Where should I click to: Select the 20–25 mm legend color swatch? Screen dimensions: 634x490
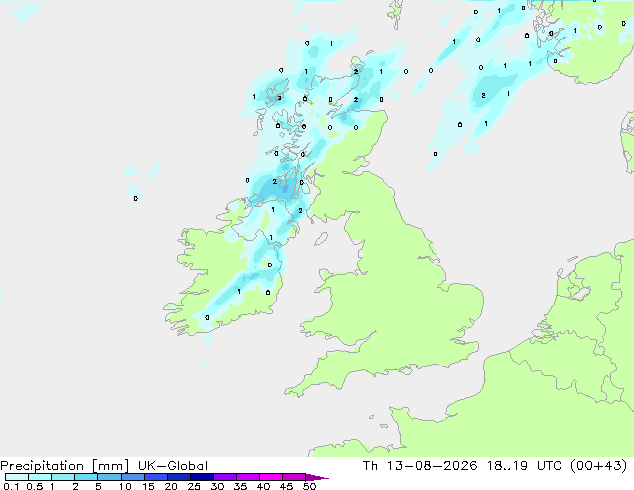[x=178, y=477]
